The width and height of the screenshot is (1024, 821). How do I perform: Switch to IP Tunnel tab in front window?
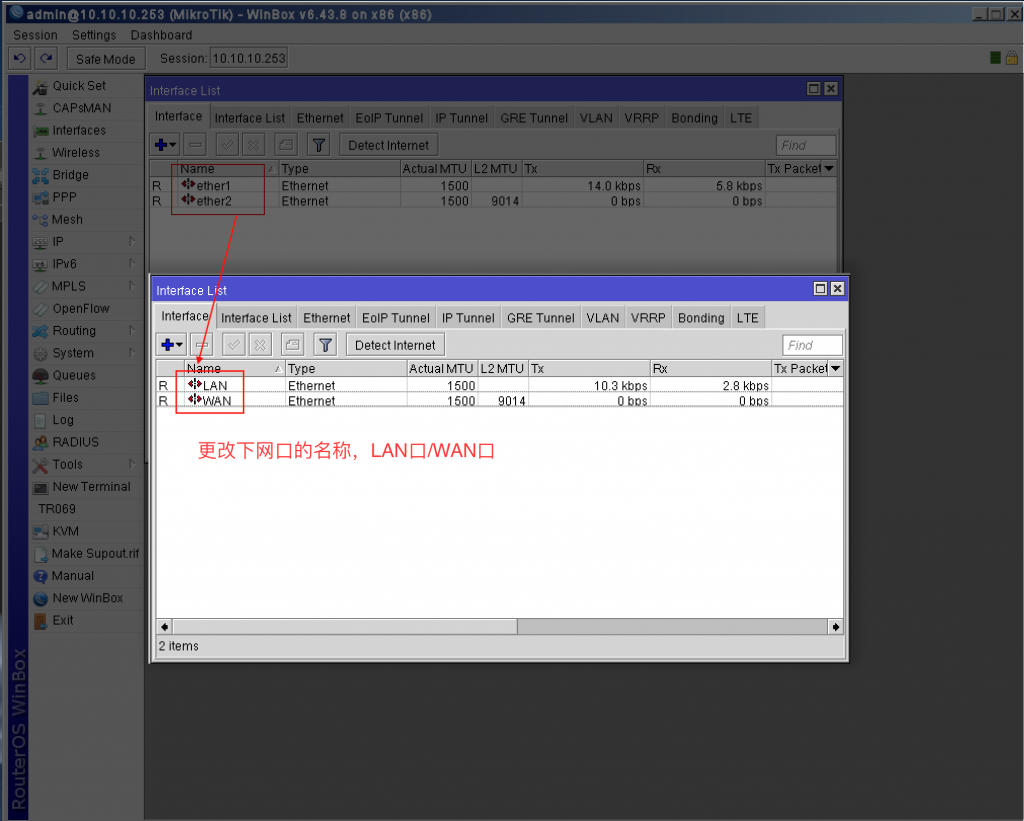(468, 318)
